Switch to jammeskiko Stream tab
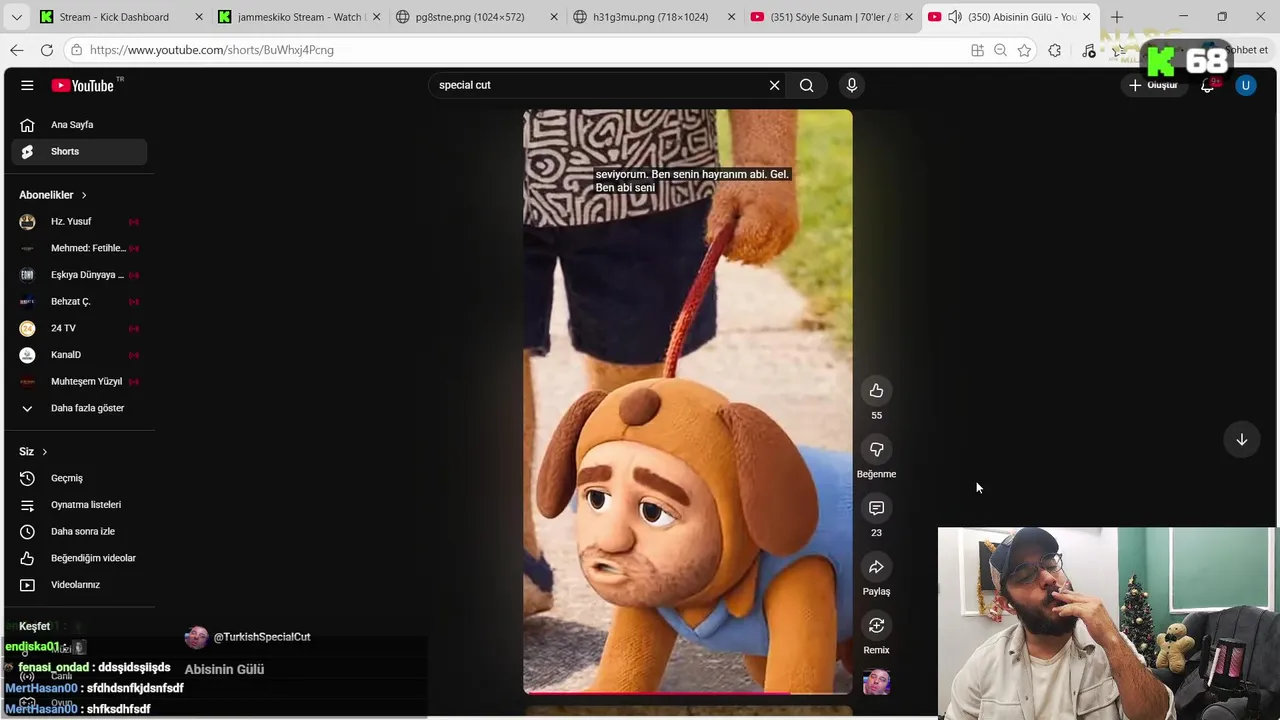1280x720 pixels. coord(298,17)
